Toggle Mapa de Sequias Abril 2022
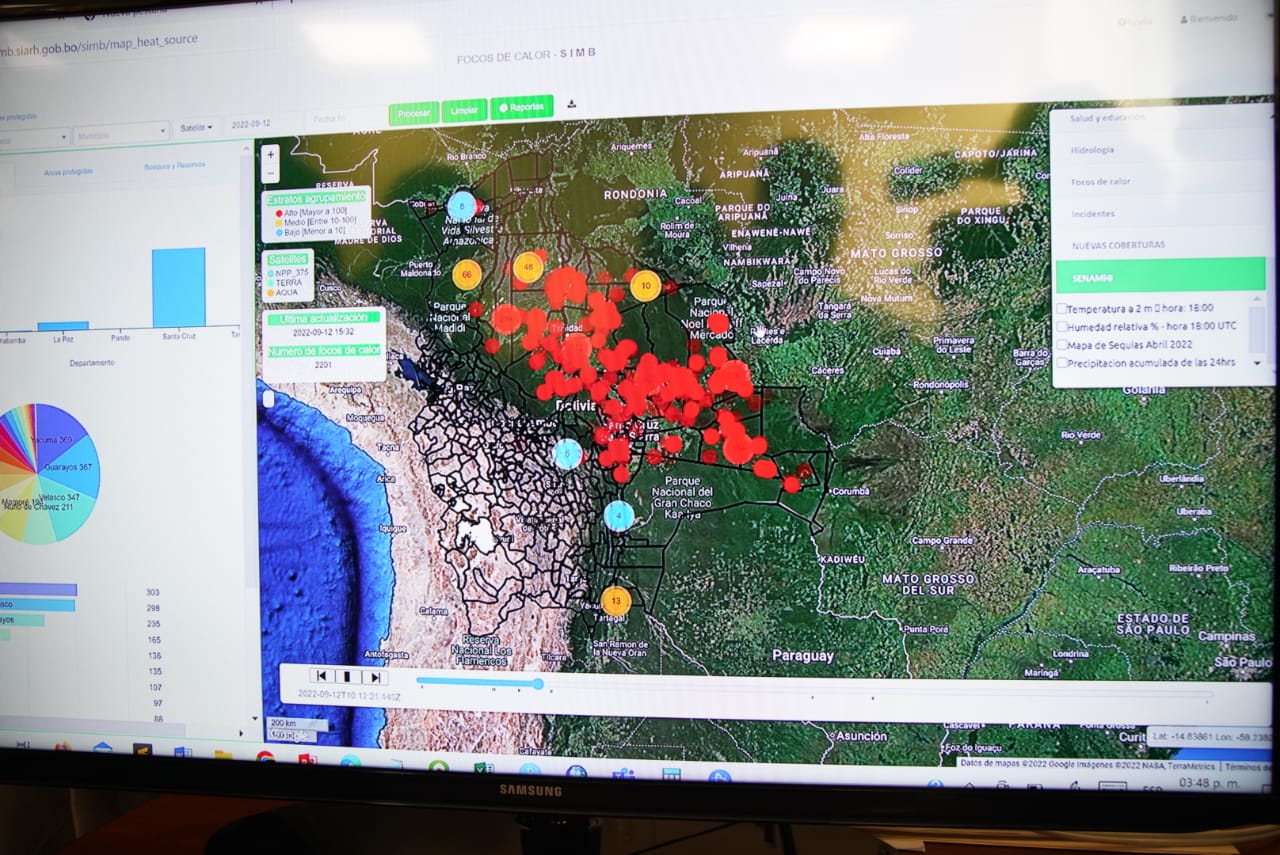The height and width of the screenshot is (855, 1280). (1062, 345)
